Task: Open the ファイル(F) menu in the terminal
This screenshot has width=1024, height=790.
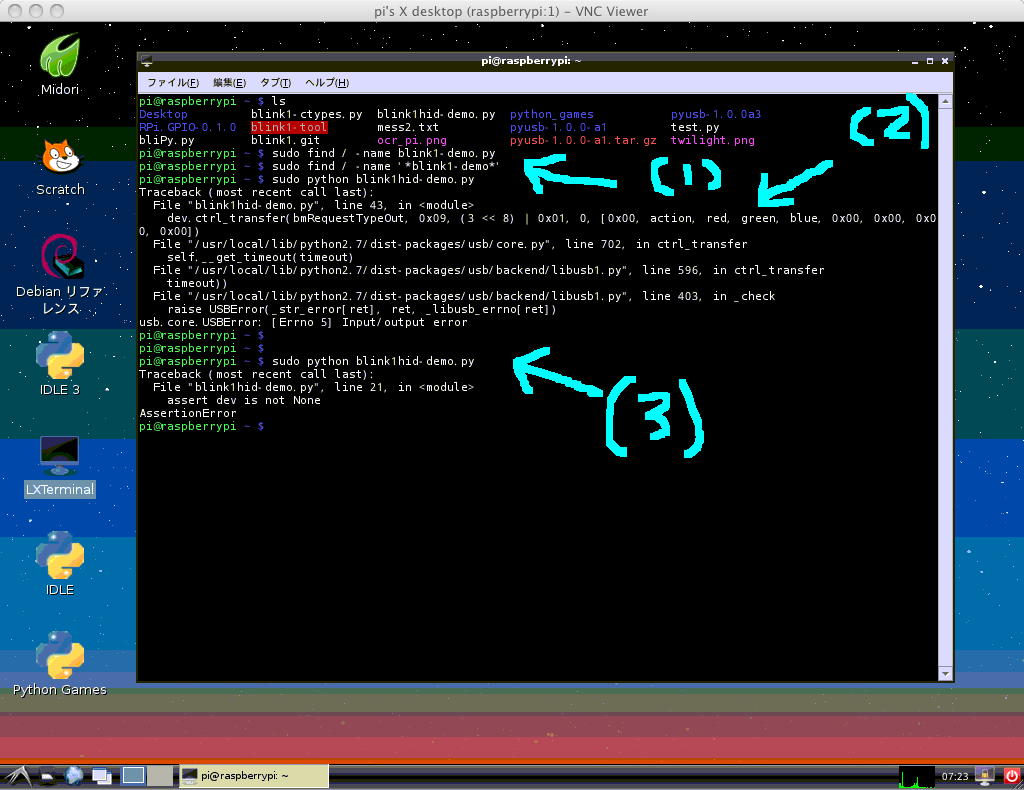Action: coord(172,83)
